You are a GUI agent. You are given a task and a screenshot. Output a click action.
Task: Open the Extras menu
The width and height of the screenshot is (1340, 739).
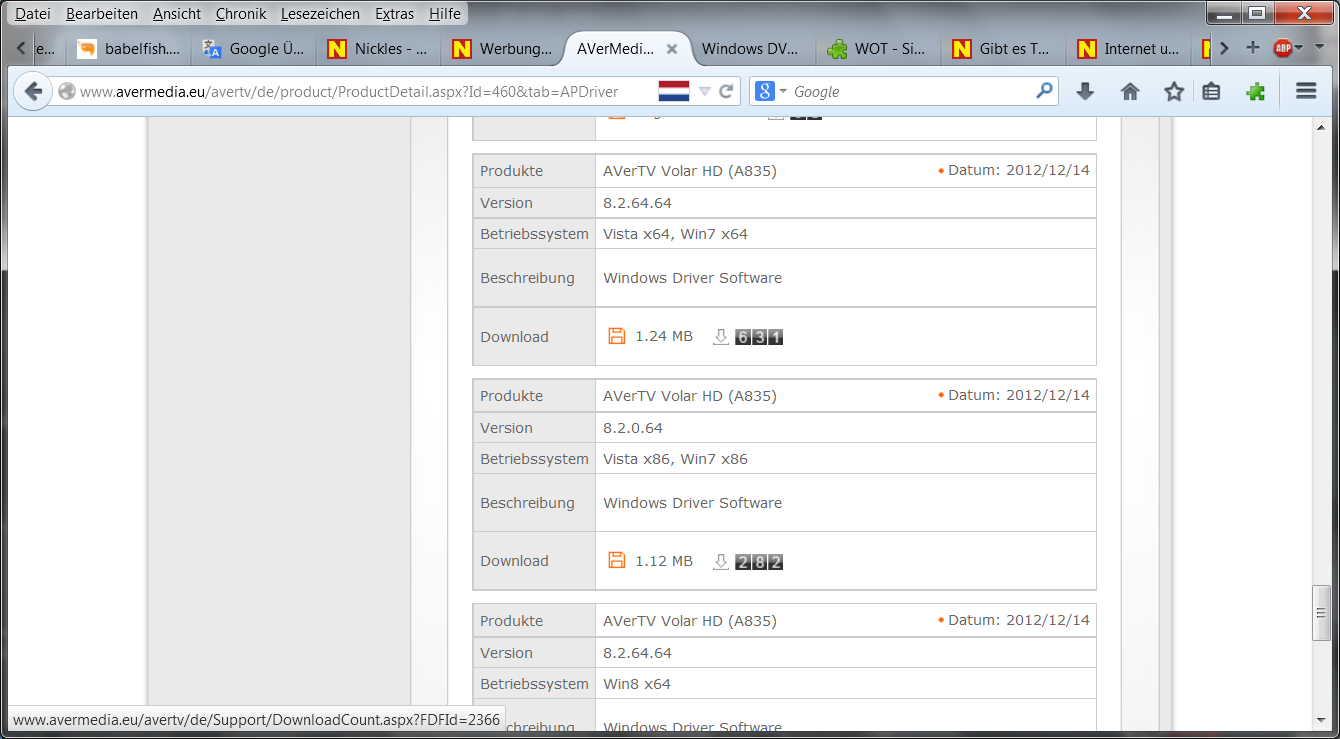394,14
